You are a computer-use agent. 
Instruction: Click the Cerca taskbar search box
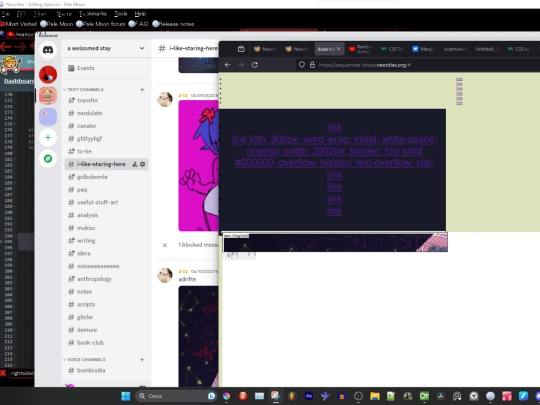(x=176, y=396)
